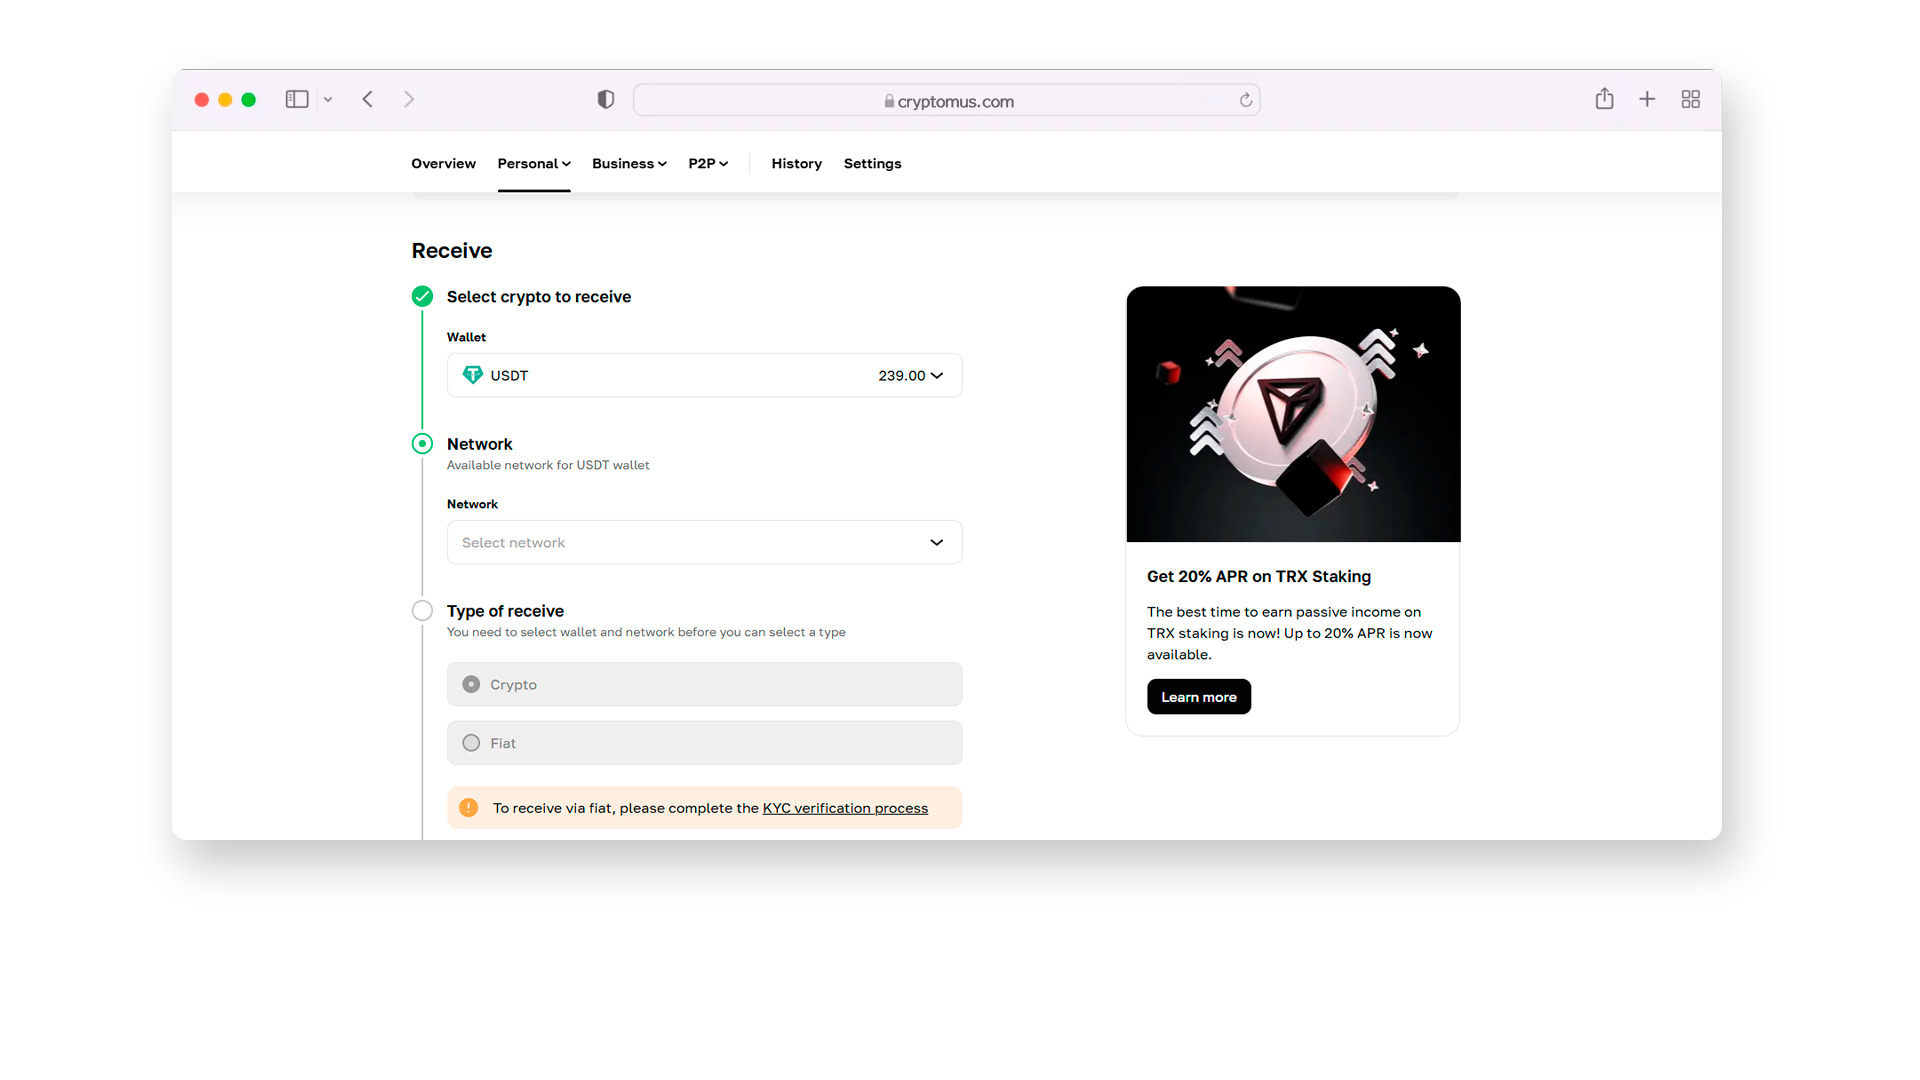Click the Settings navigation menu item
Image resolution: width=1920 pixels, height=1080 pixels.
pyautogui.click(x=873, y=164)
